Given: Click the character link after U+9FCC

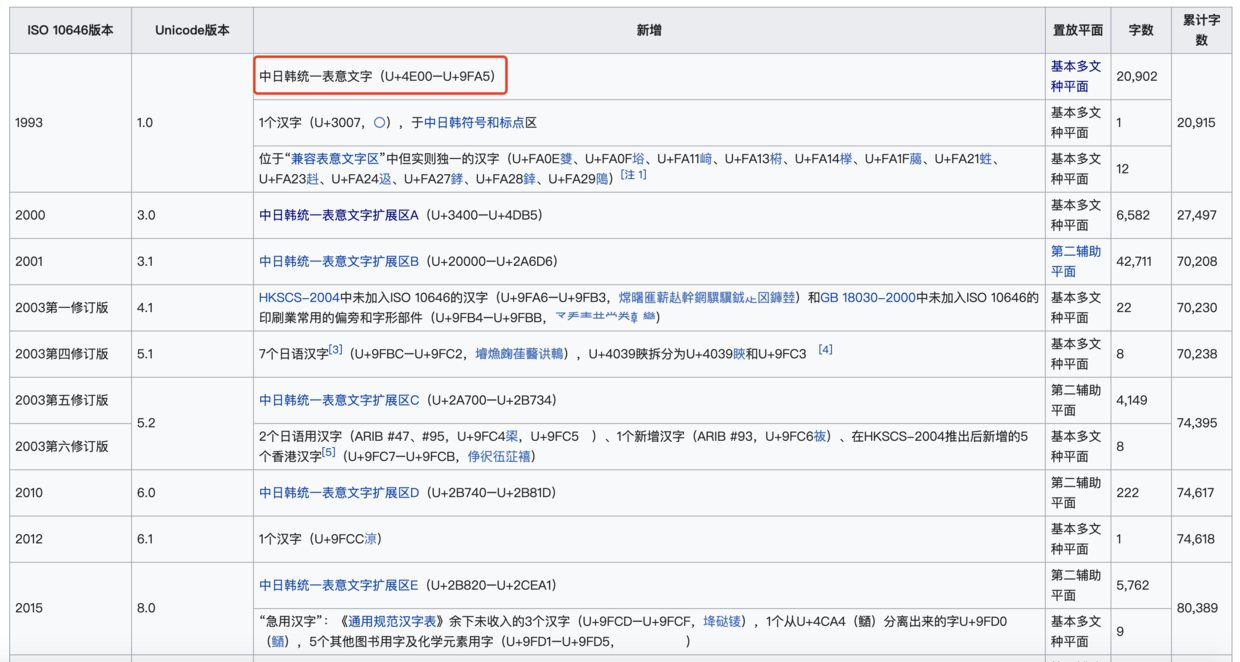Looking at the screenshot, I should click(371, 539).
